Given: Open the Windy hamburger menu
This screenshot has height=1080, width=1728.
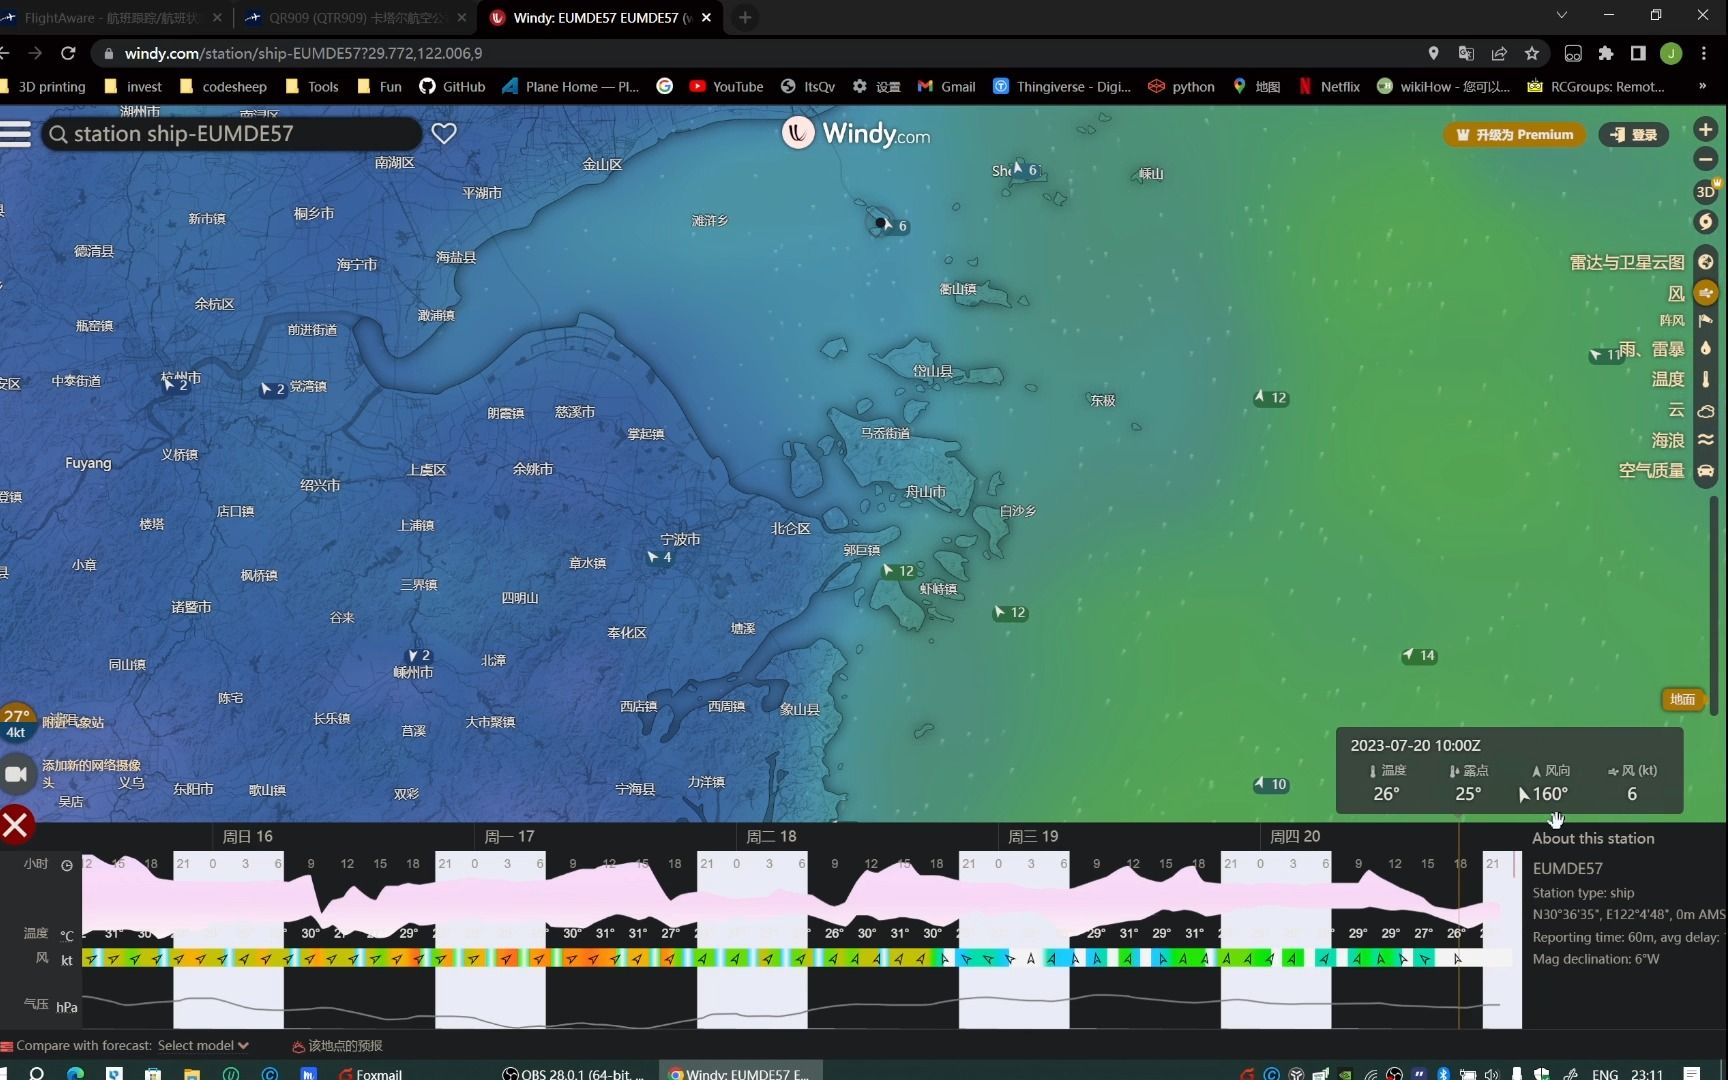Looking at the screenshot, I should [15, 134].
